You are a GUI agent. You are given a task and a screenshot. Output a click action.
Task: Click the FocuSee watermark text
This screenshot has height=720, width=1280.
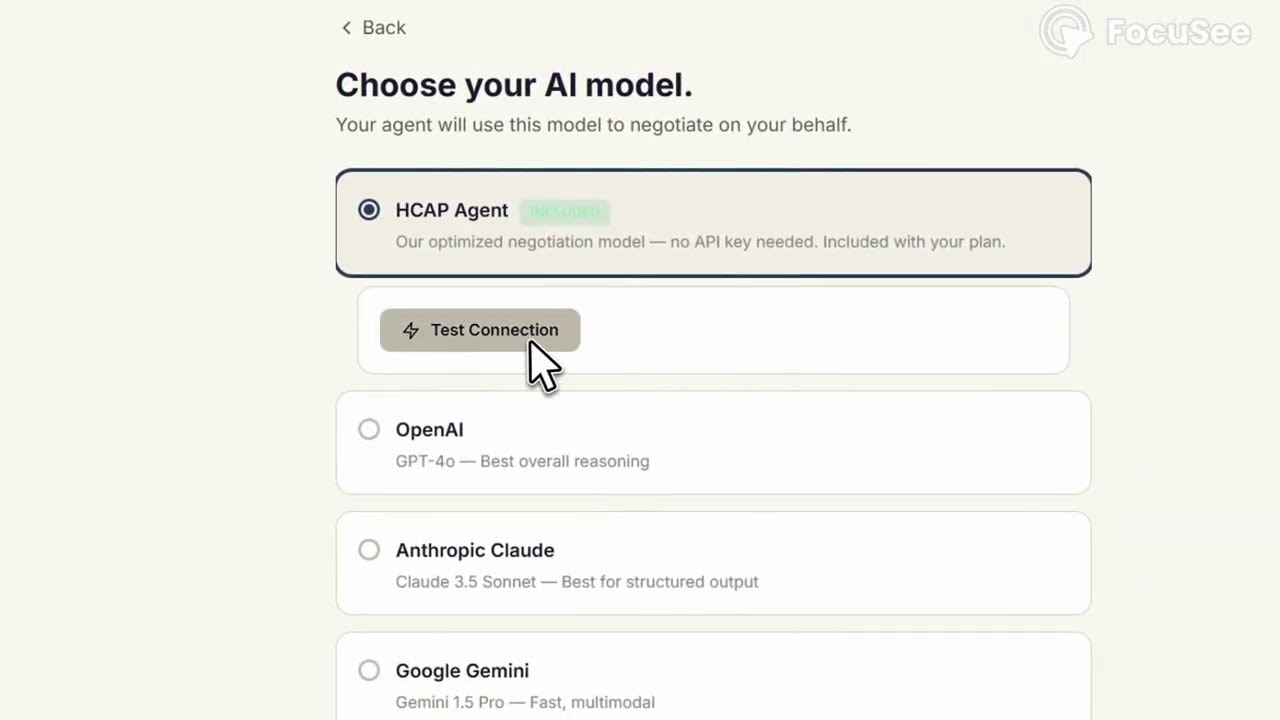(x=1178, y=32)
